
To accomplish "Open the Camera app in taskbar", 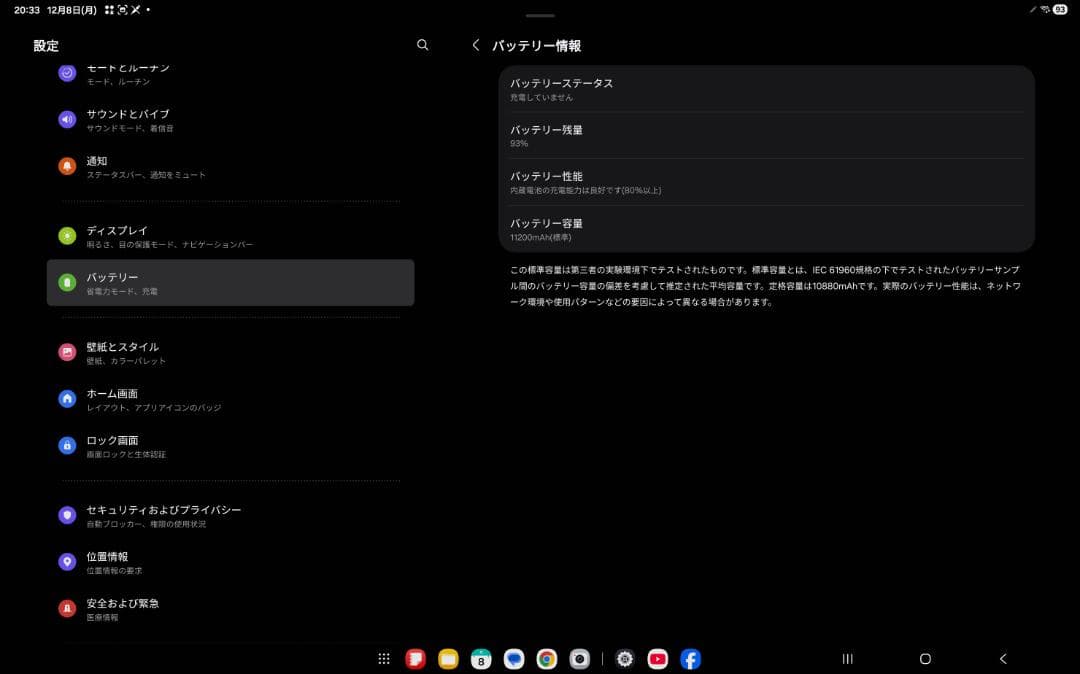I will [579, 659].
